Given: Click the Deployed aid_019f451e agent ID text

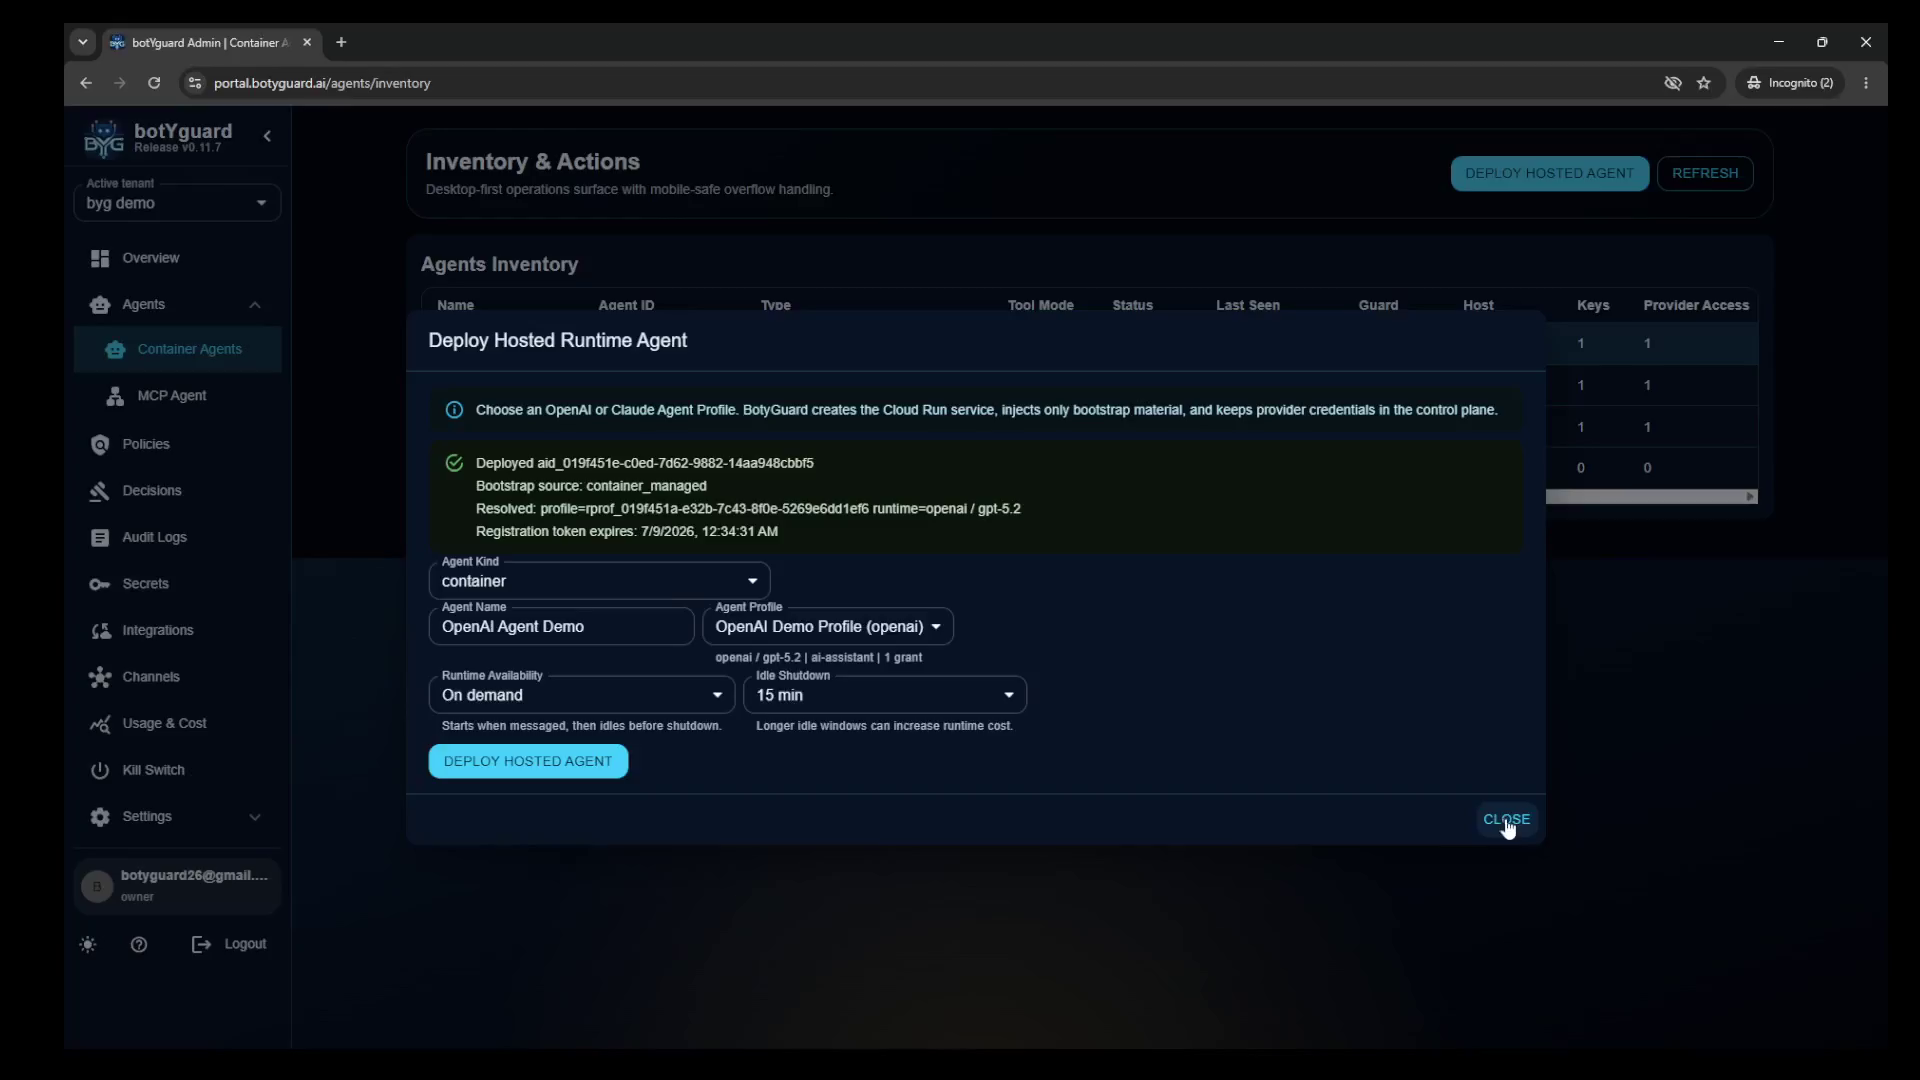Looking at the screenshot, I should pyautogui.click(x=644, y=463).
